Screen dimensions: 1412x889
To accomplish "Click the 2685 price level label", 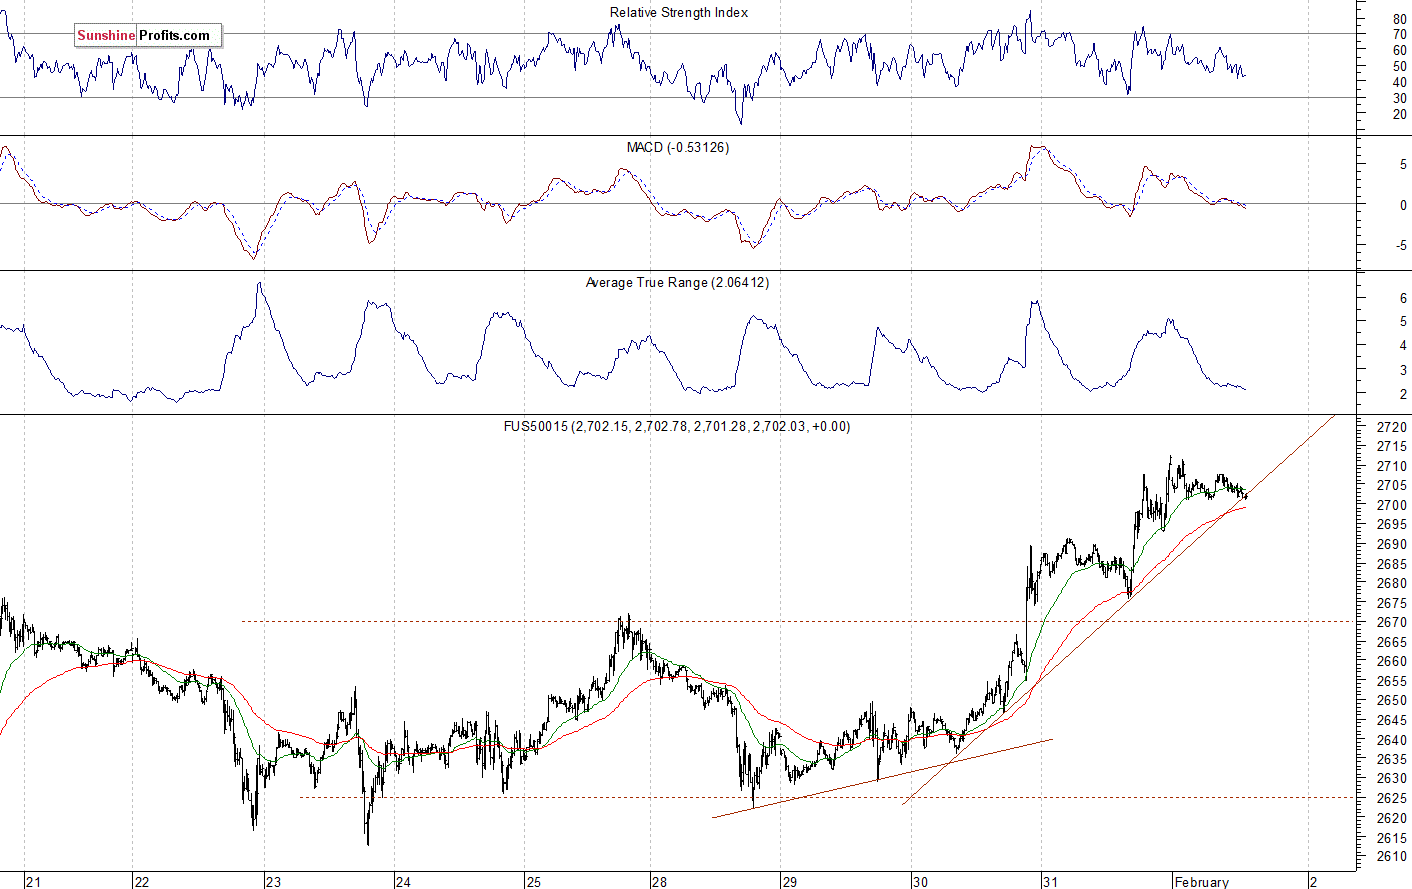I will click(x=1392, y=564).
